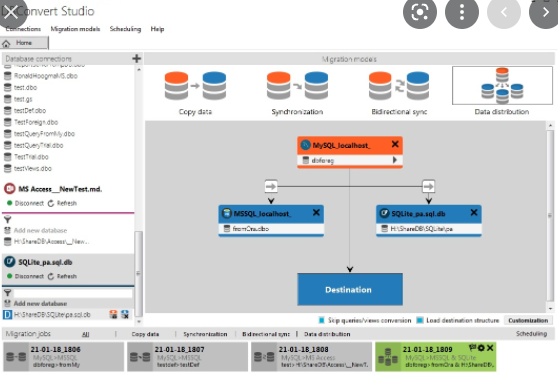Toggle Skip queries/views conversion checkbox
Viewport: 558px width, 385px height.
pyautogui.click(x=322, y=320)
